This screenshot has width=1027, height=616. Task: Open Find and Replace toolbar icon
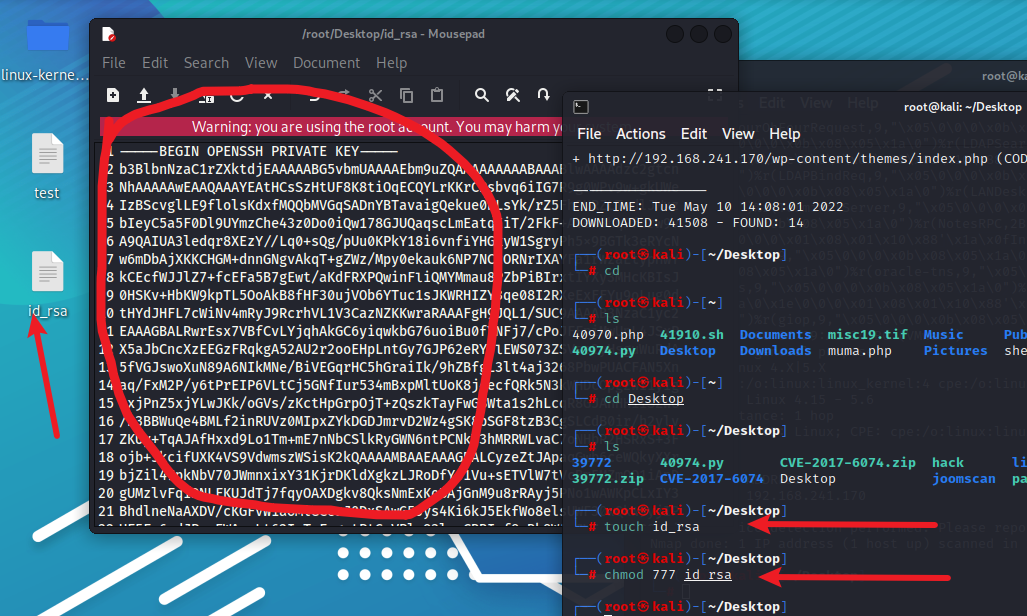pyautogui.click(x=513, y=96)
